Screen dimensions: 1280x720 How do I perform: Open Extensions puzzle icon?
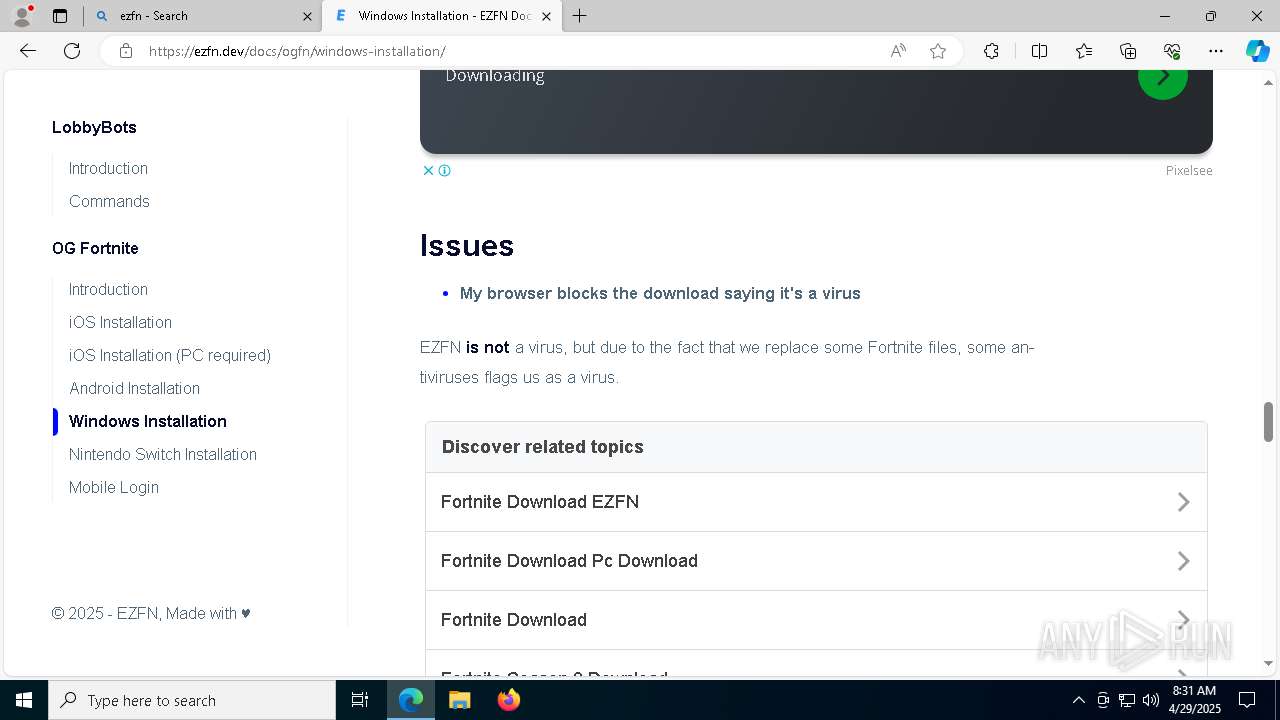pyautogui.click(x=991, y=51)
